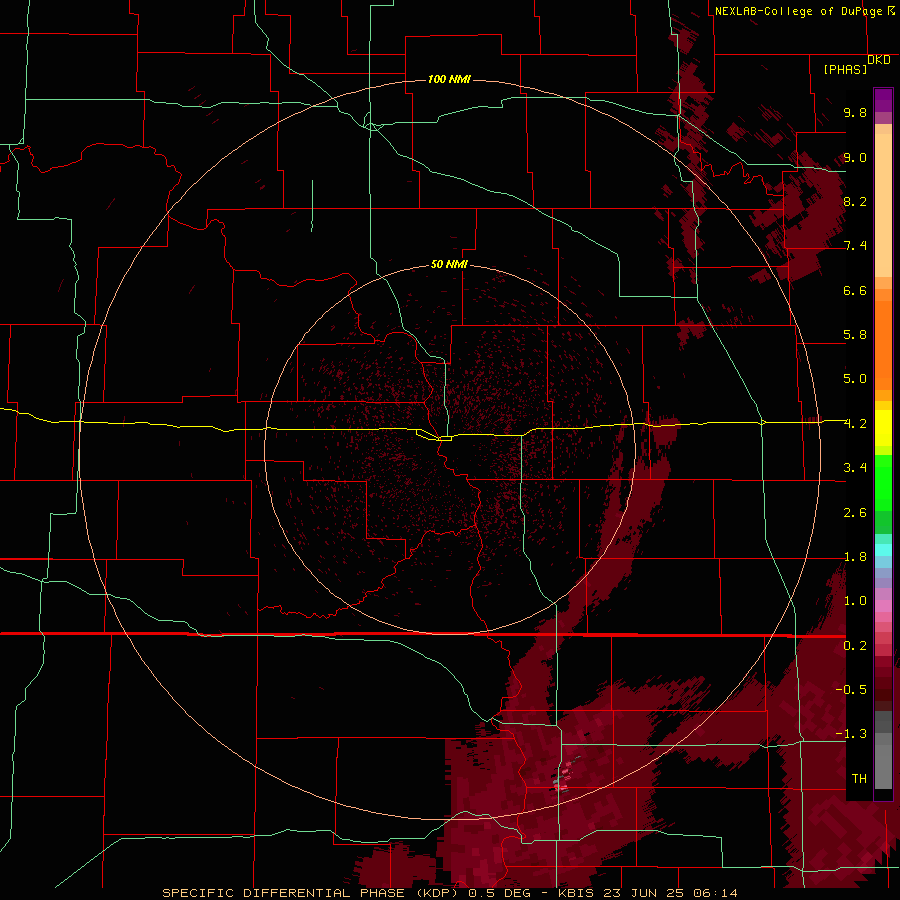Click the TH threshold label on the scale
Viewport: 900px width, 900px height.
coord(859,779)
